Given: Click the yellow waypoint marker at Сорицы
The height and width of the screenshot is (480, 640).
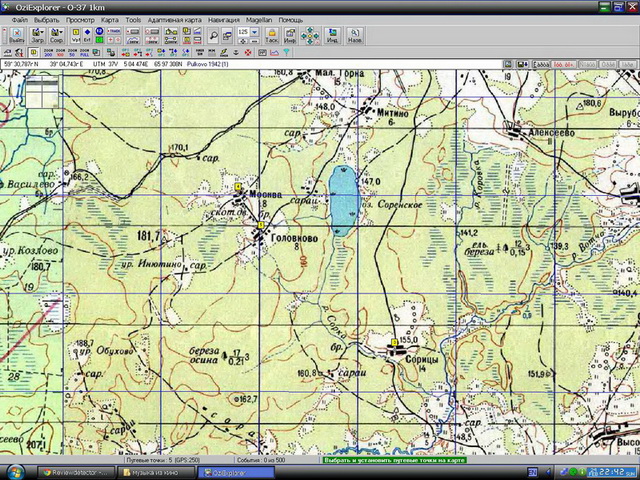Looking at the screenshot, I should click(394, 342).
